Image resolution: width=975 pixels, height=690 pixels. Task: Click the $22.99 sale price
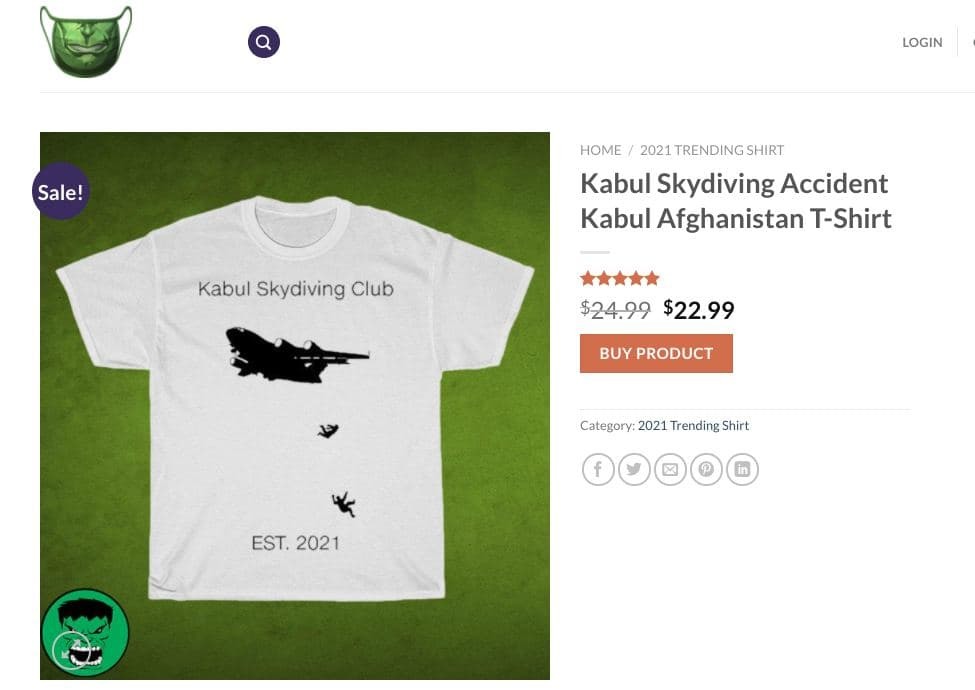pos(699,310)
